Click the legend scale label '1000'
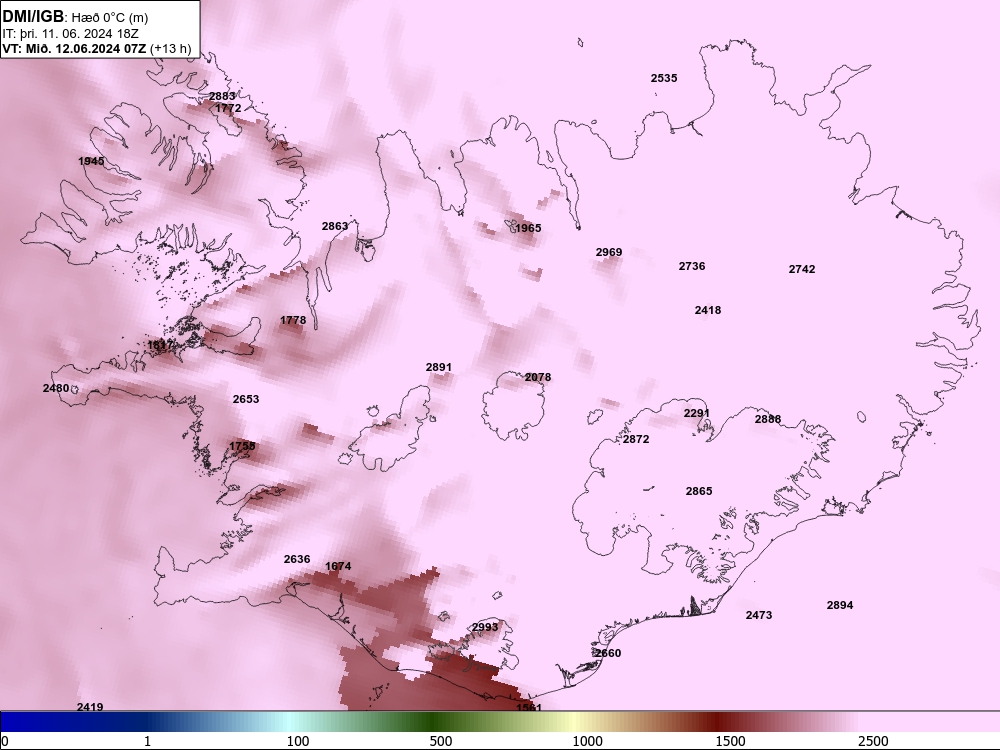The height and width of the screenshot is (750, 1000). [x=587, y=742]
